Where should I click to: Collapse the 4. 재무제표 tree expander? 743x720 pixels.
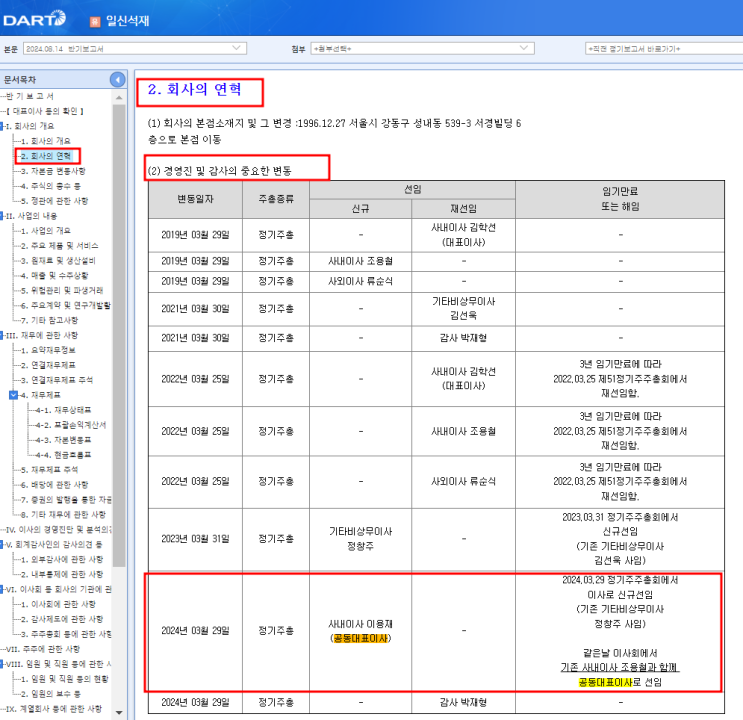(x=14, y=395)
